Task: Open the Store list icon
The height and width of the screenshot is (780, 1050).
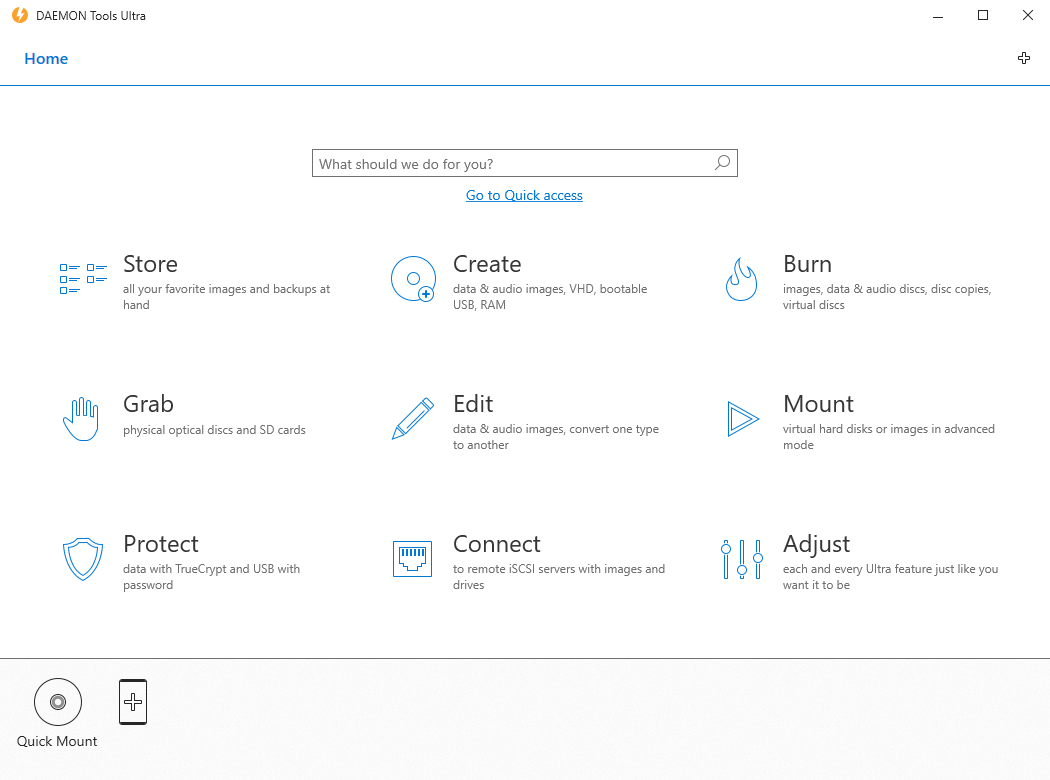Action: [x=83, y=279]
